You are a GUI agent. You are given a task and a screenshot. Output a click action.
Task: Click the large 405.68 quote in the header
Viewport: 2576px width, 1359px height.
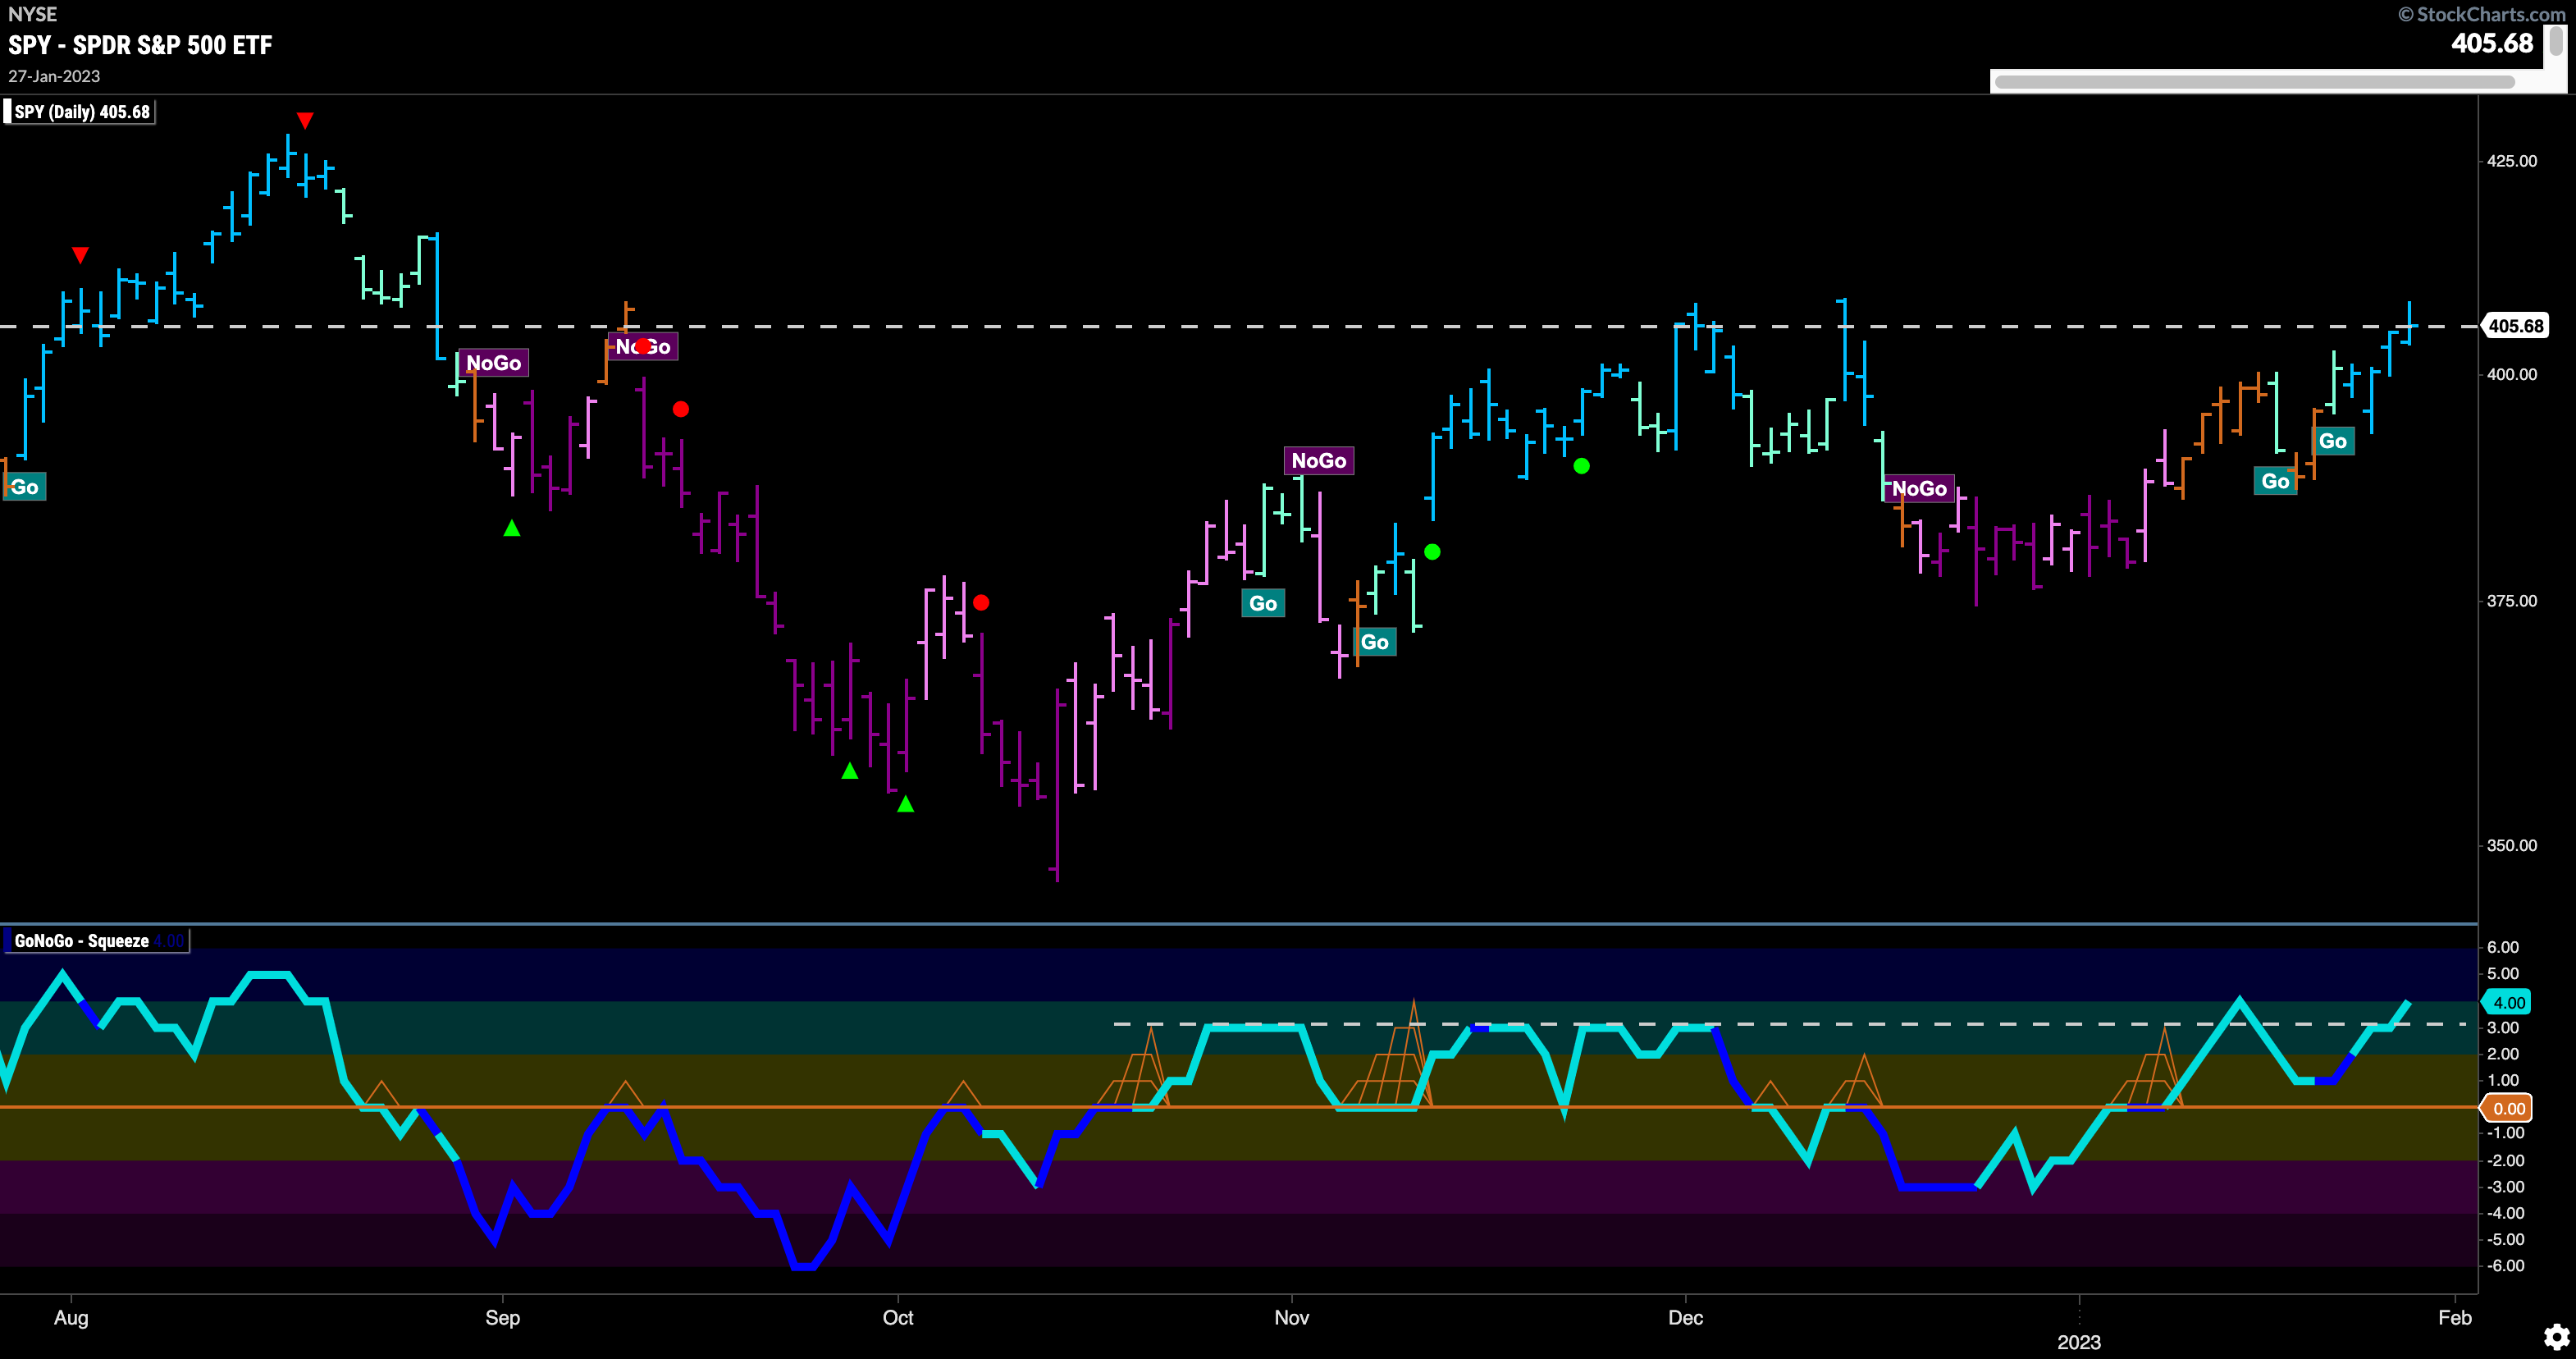click(x=2491, y=43)
